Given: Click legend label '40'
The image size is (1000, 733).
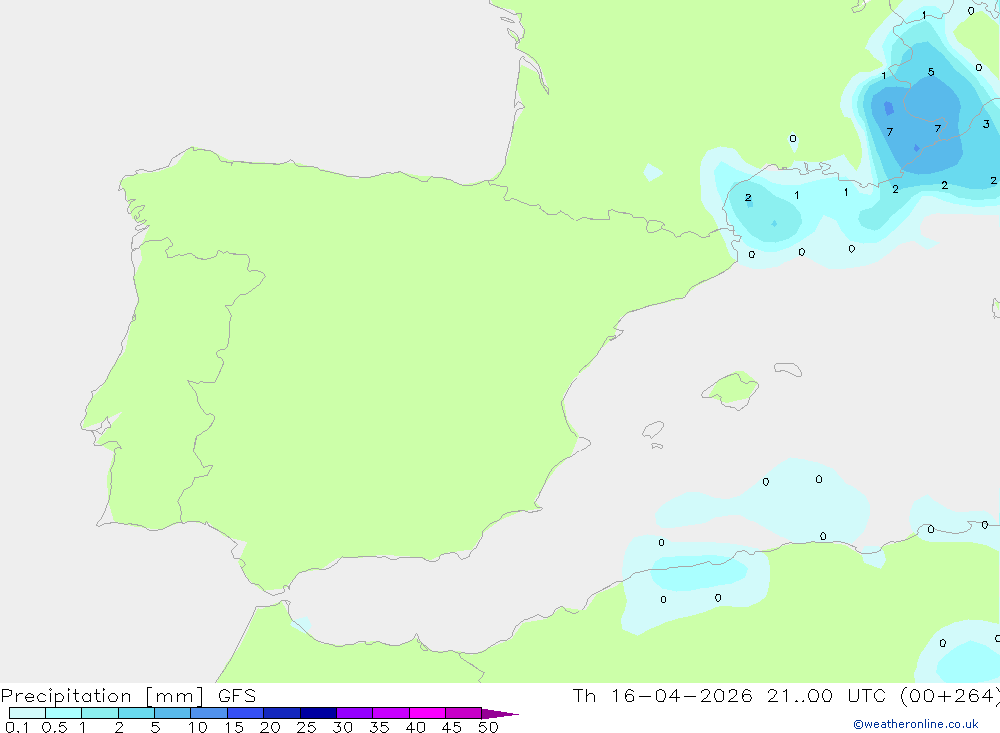Looking at the screenshot, I should point(416,727).
